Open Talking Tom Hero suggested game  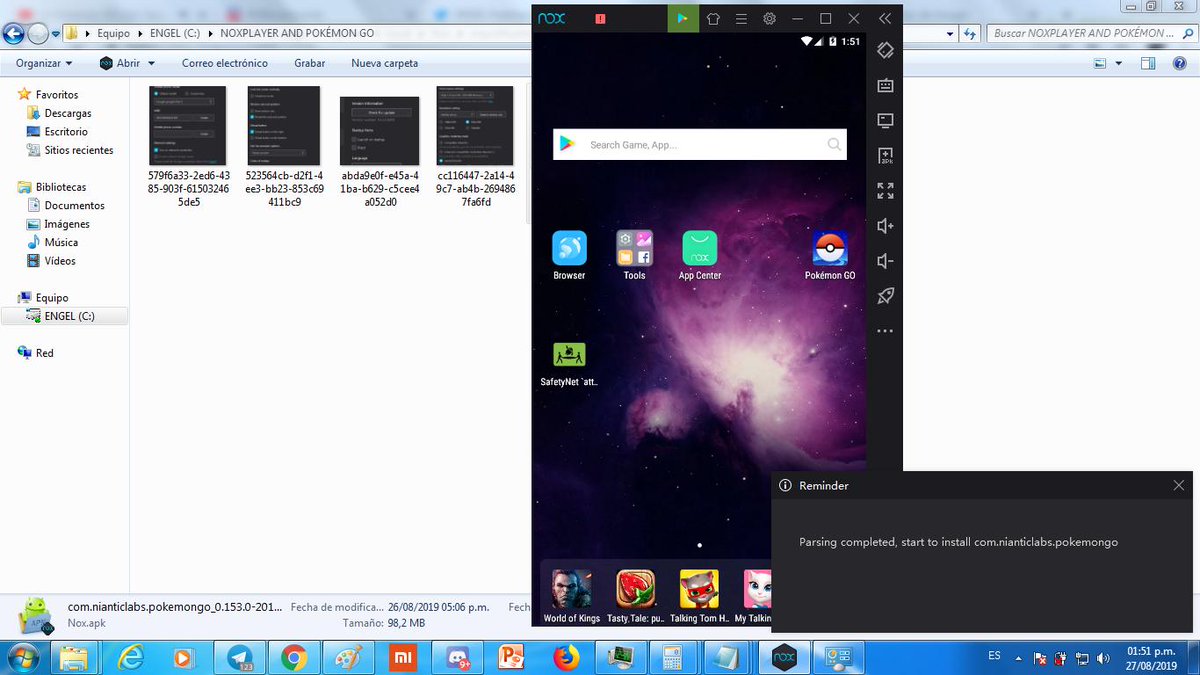tap(699, 596)
